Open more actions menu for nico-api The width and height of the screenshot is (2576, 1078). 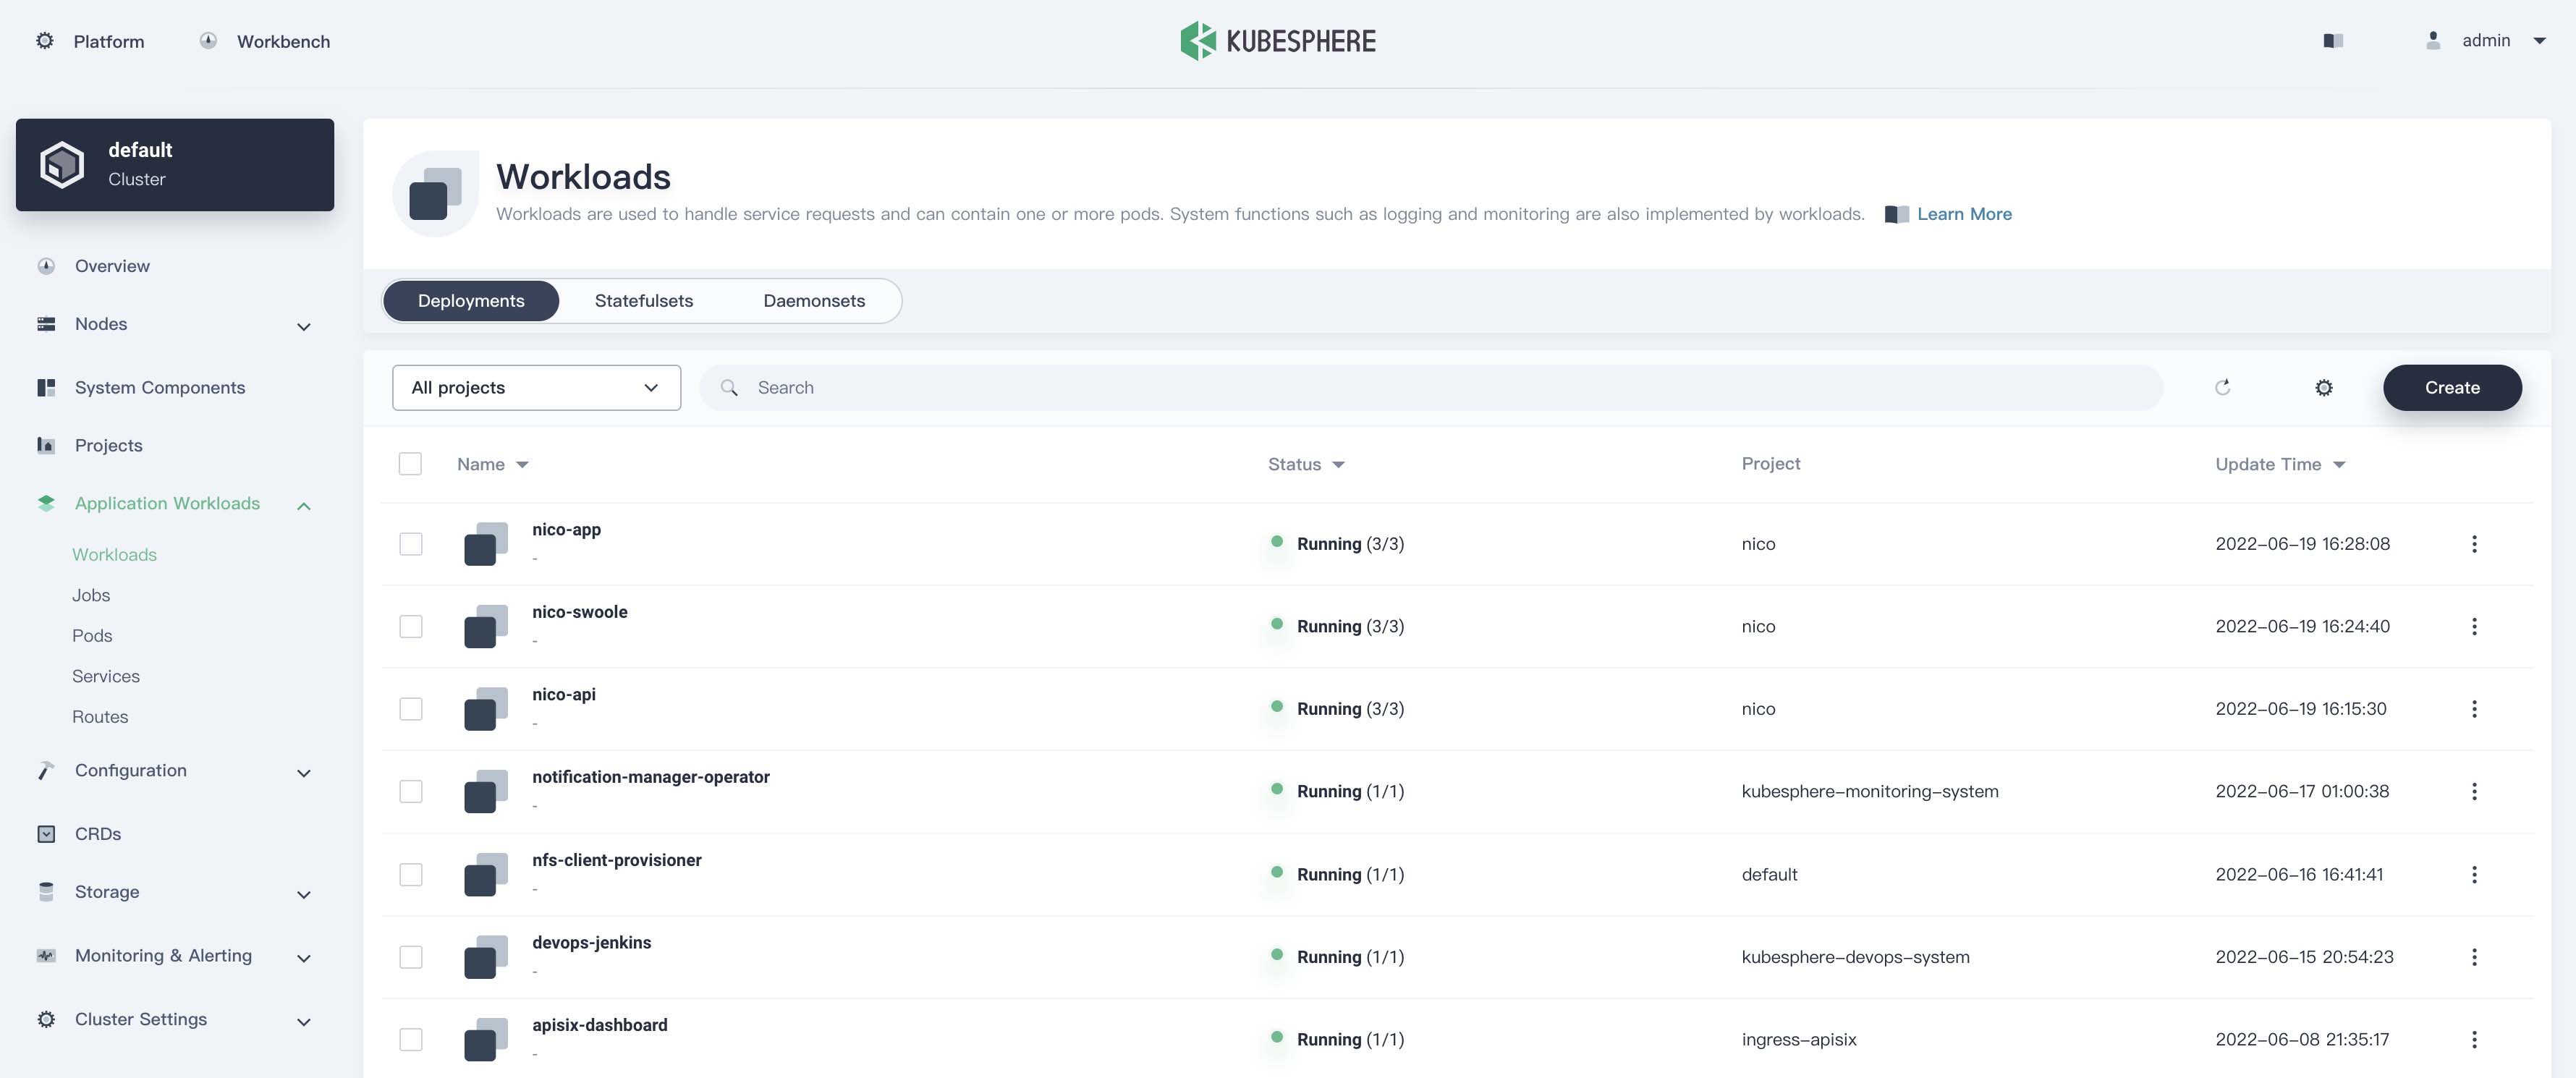[x=2474, y=709]
